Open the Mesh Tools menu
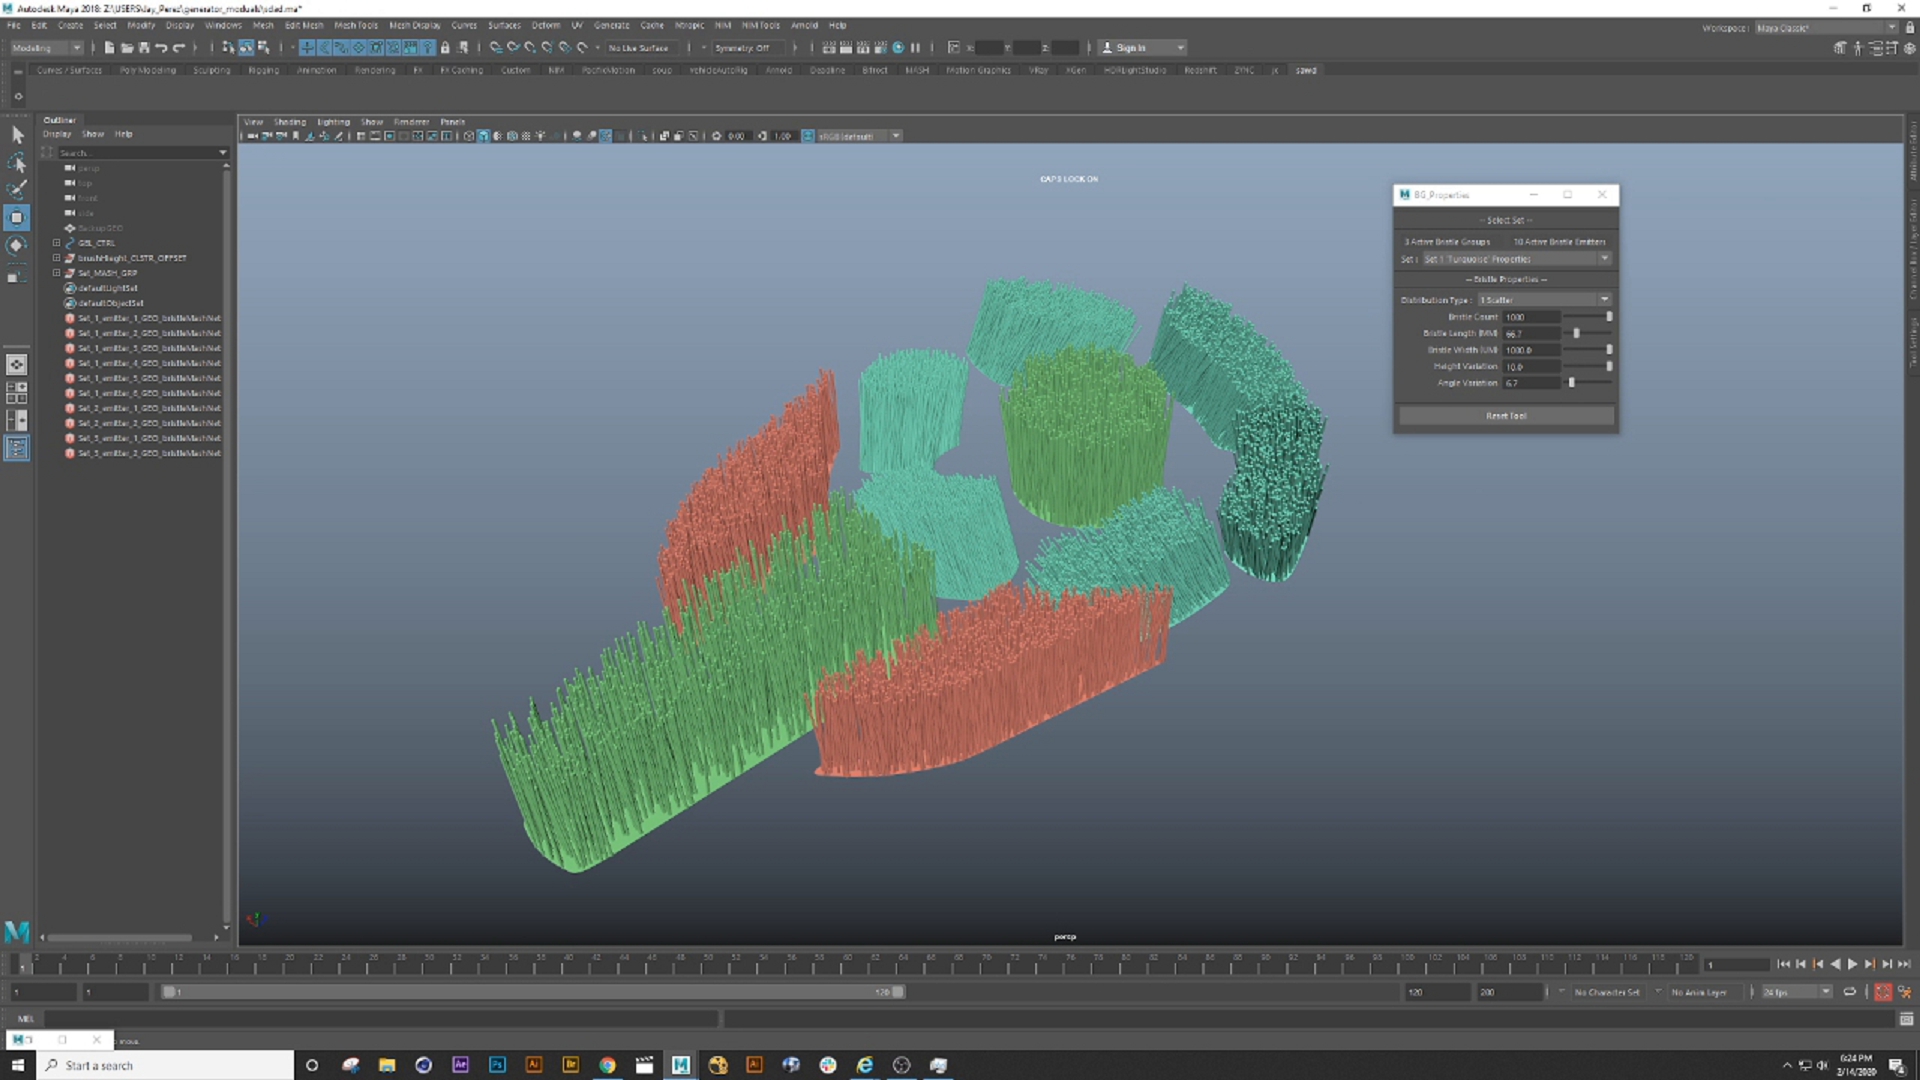 (x=355, y=25)
